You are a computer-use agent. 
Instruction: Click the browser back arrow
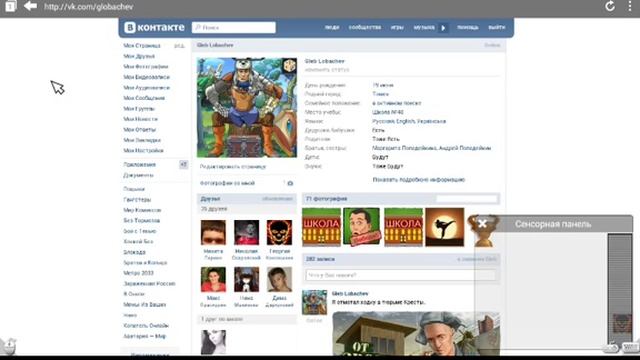point(30,6)
